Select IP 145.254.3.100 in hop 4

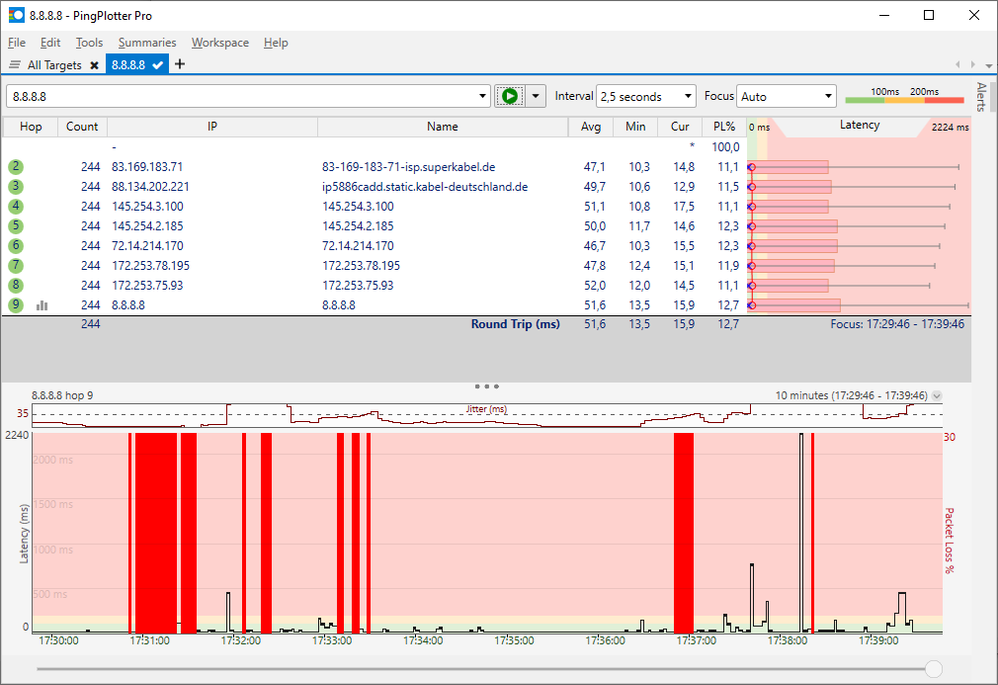tap(148, 206)
